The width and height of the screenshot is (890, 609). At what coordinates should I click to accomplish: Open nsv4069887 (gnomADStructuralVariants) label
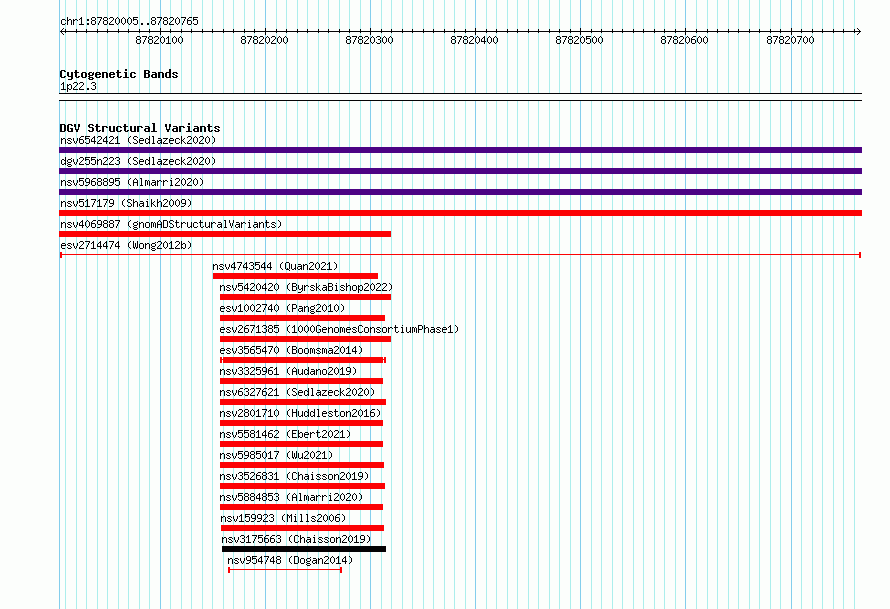pyautogui.click(x=171, y=224)
